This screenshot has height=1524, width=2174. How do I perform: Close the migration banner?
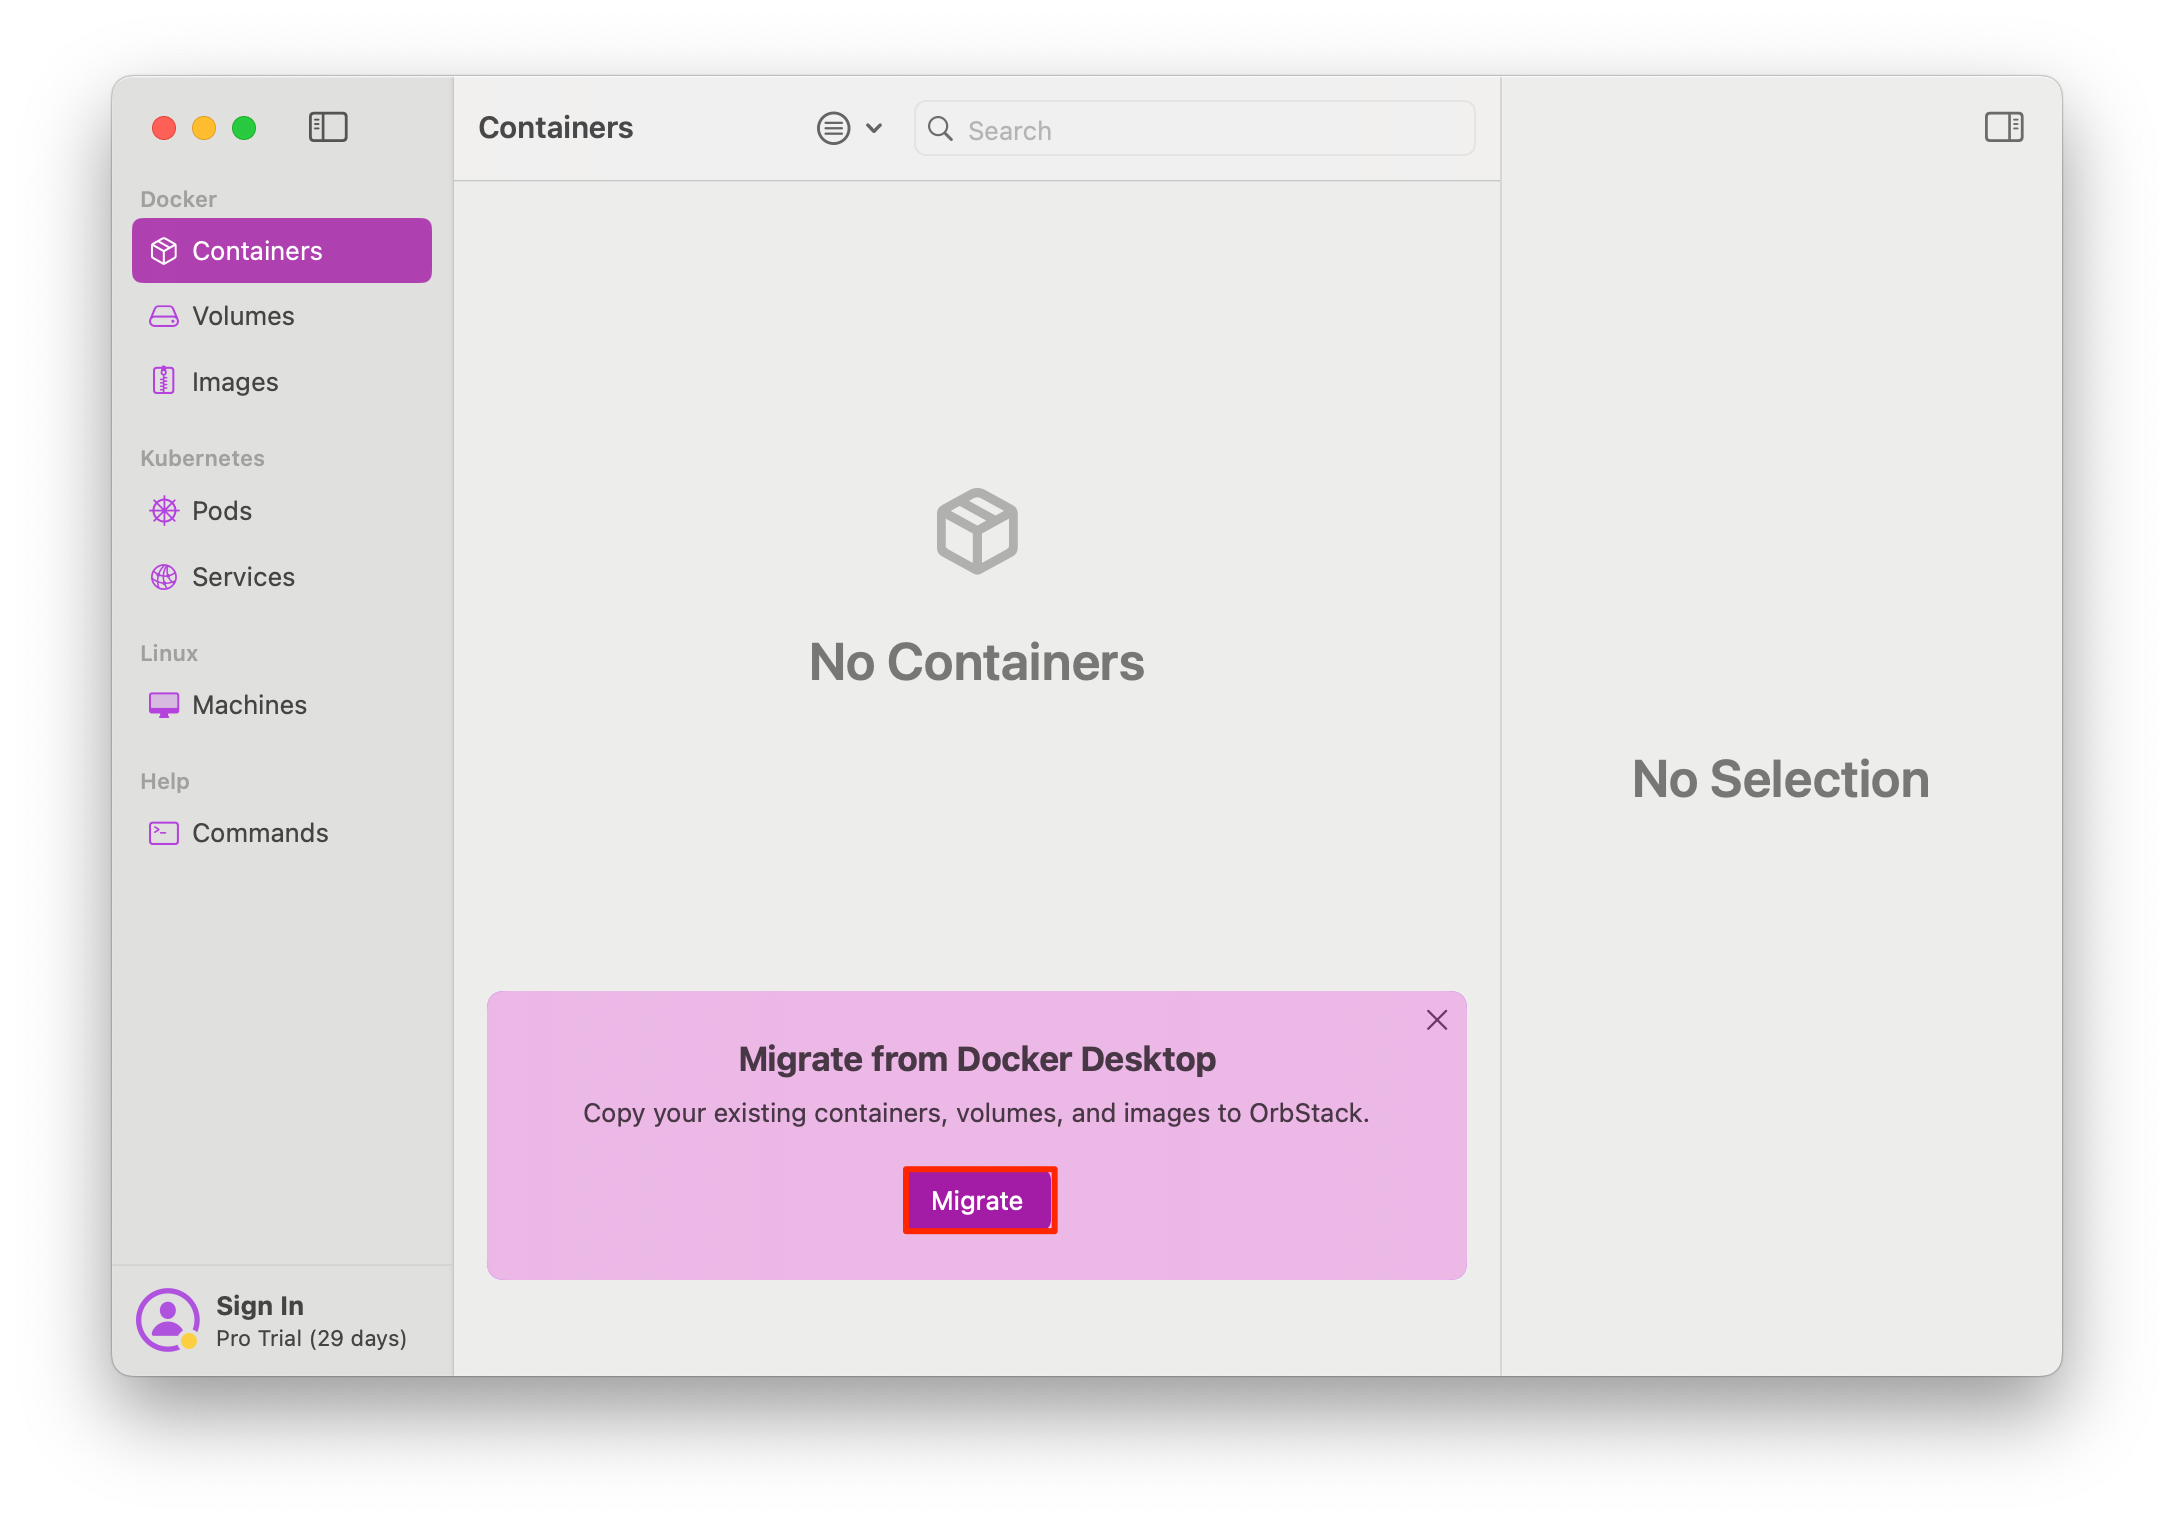(x=1436, y=1019)
